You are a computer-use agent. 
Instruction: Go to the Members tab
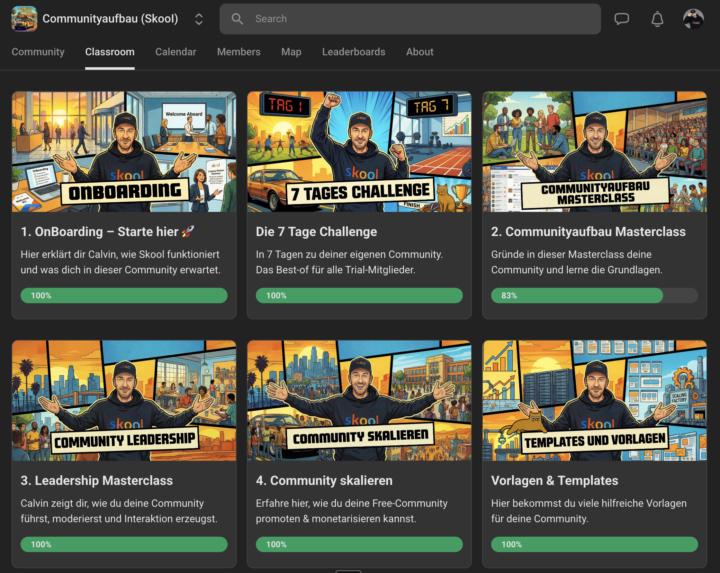pos(239,52)
